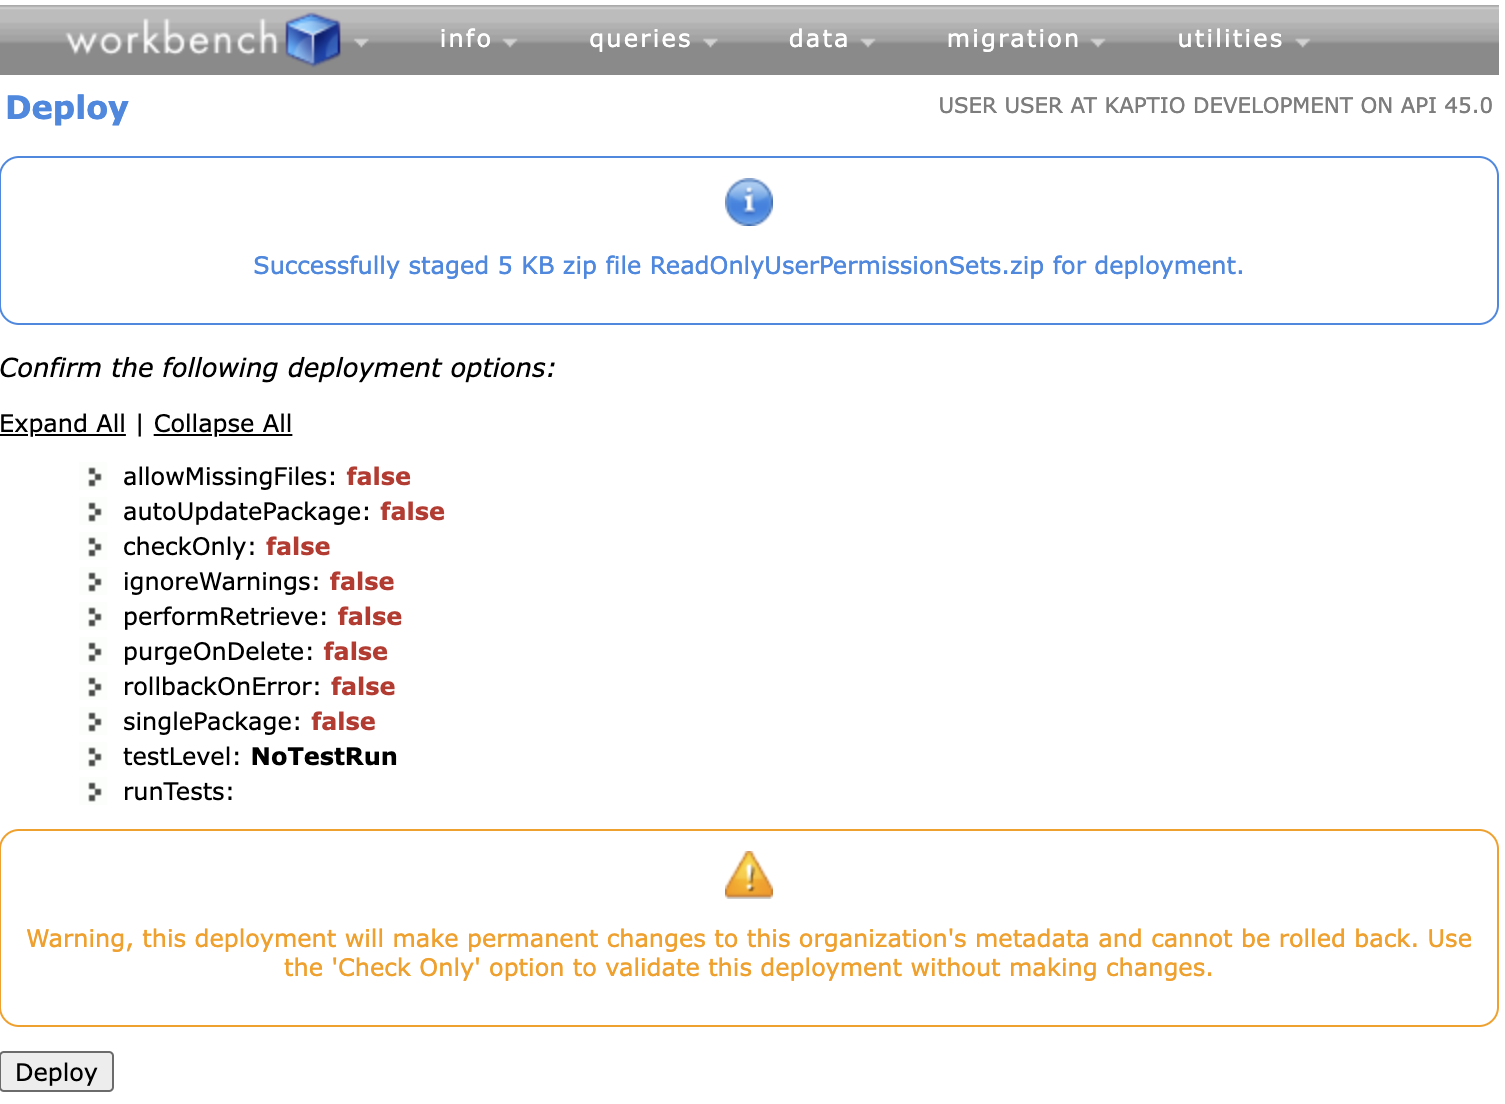The height and width of the screenshot is (1104, 1505).
Task: Open the migration dropdown
Action: point(1014,39)
